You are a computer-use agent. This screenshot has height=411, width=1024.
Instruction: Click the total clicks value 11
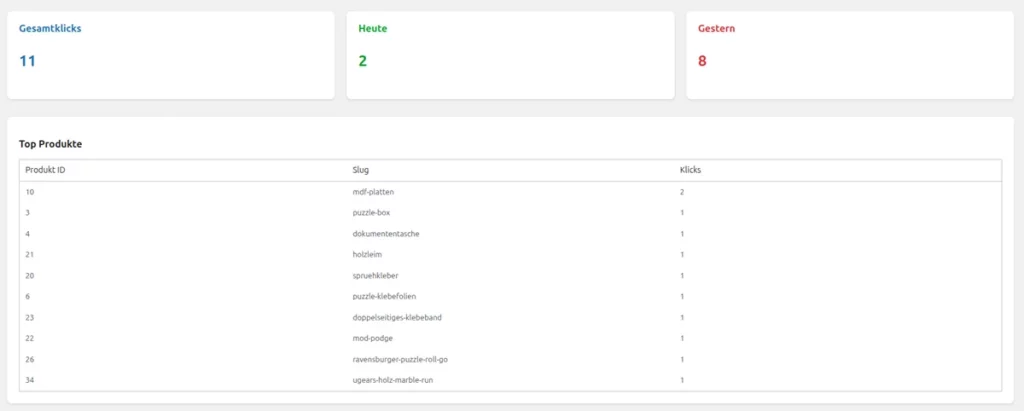click(x=28, y=61)
